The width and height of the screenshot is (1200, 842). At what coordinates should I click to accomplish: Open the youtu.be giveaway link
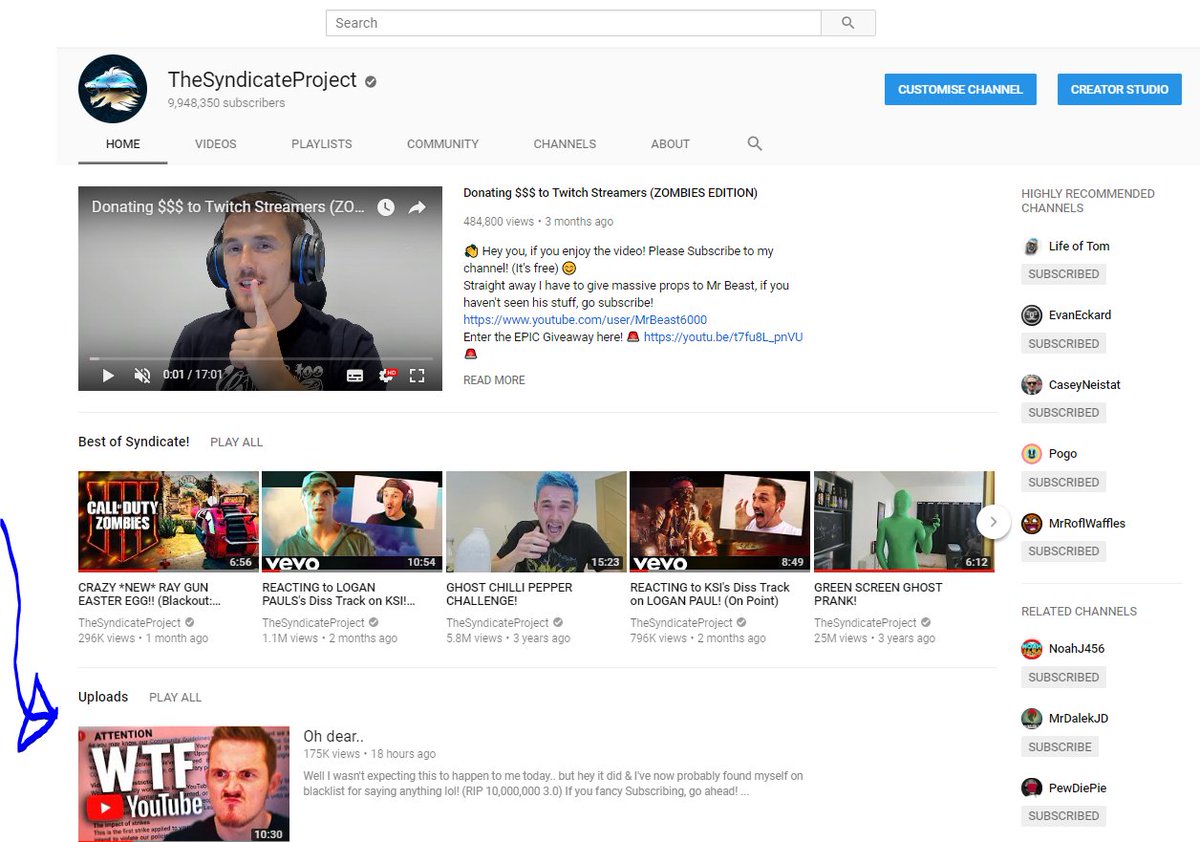click(x=723, y=337)
